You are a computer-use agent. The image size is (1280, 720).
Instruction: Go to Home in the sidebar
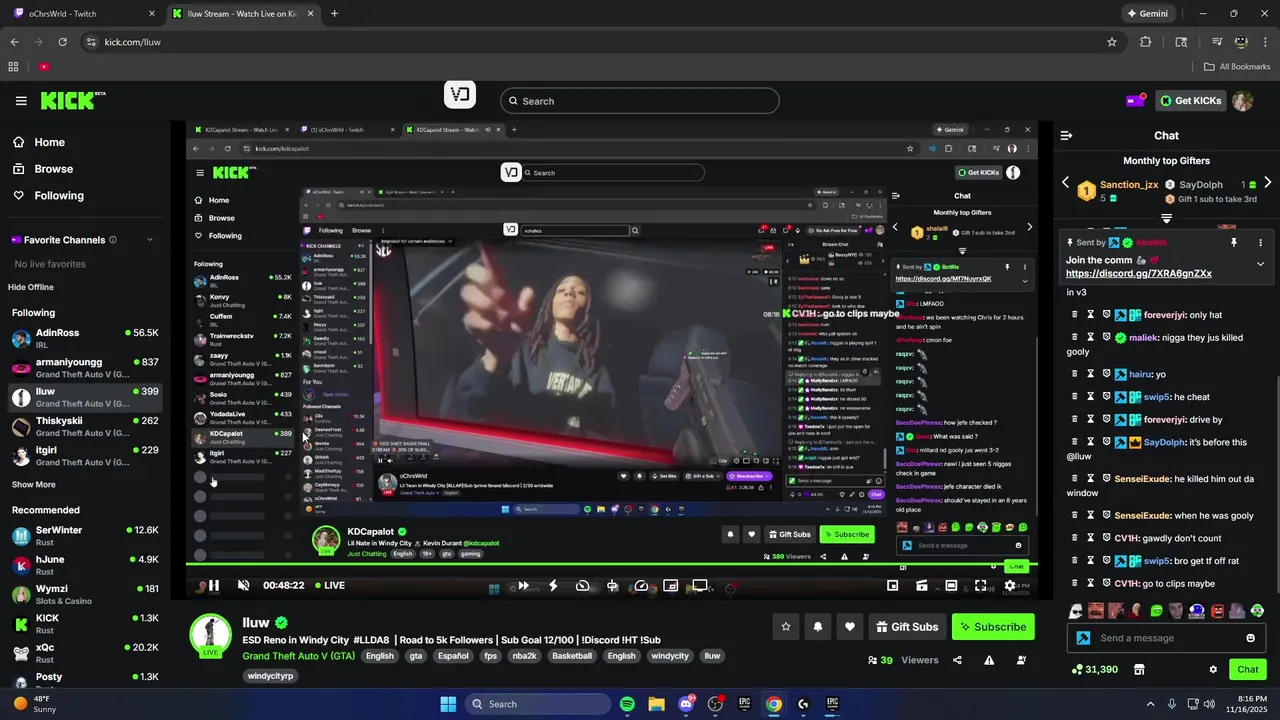pos(39,142)
